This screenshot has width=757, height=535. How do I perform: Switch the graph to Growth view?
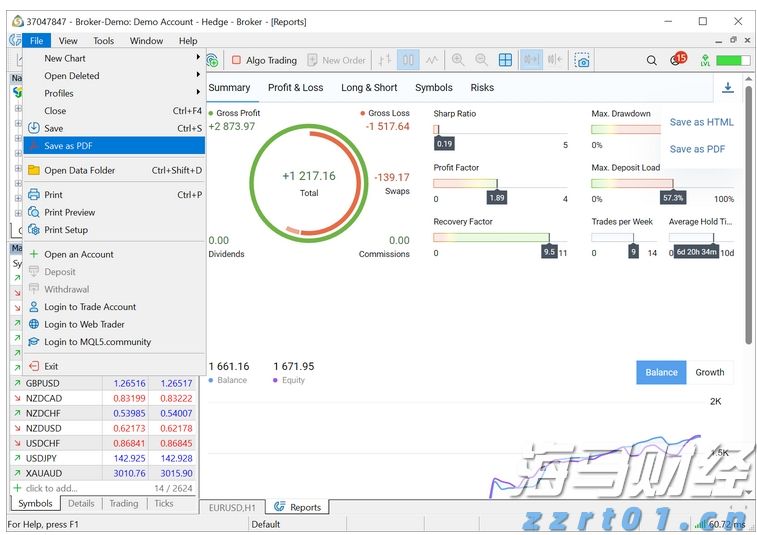(709, 372)
